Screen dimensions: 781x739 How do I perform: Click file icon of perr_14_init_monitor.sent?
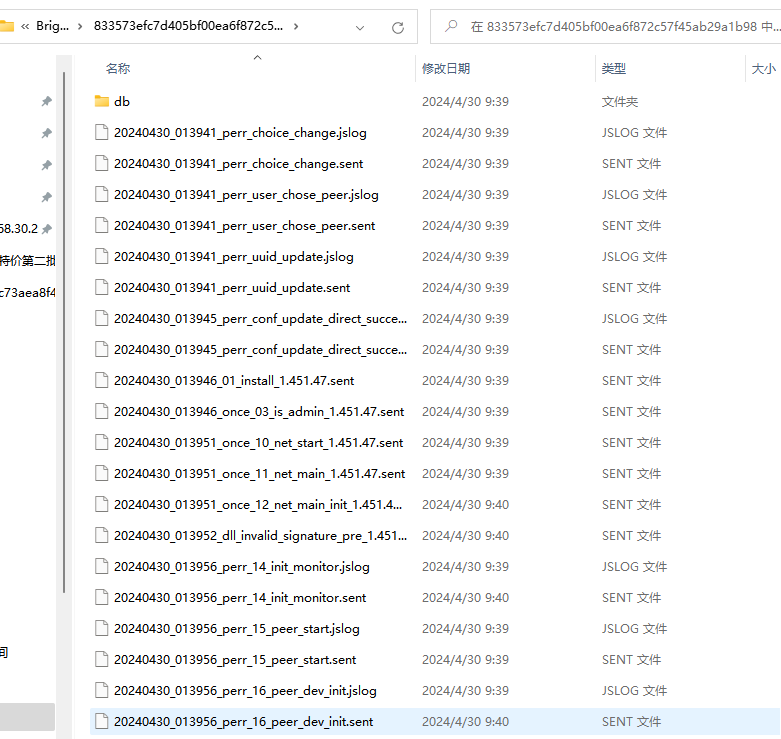point(102,598)
